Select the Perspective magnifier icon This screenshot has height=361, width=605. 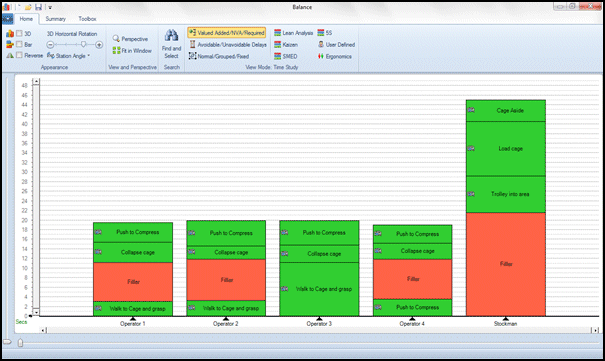coord(116,38)
